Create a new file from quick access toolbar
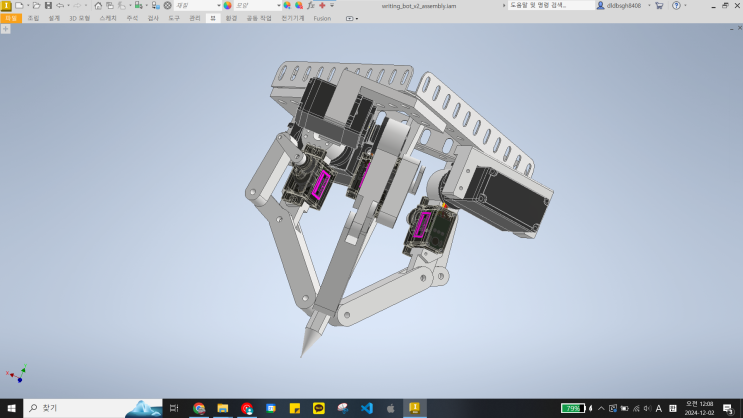 (x=19, y=5)
